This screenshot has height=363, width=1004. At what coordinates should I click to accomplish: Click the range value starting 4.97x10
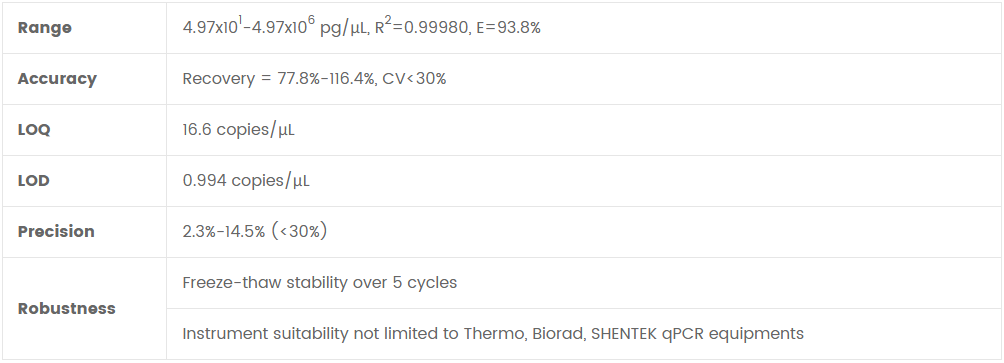275,27
